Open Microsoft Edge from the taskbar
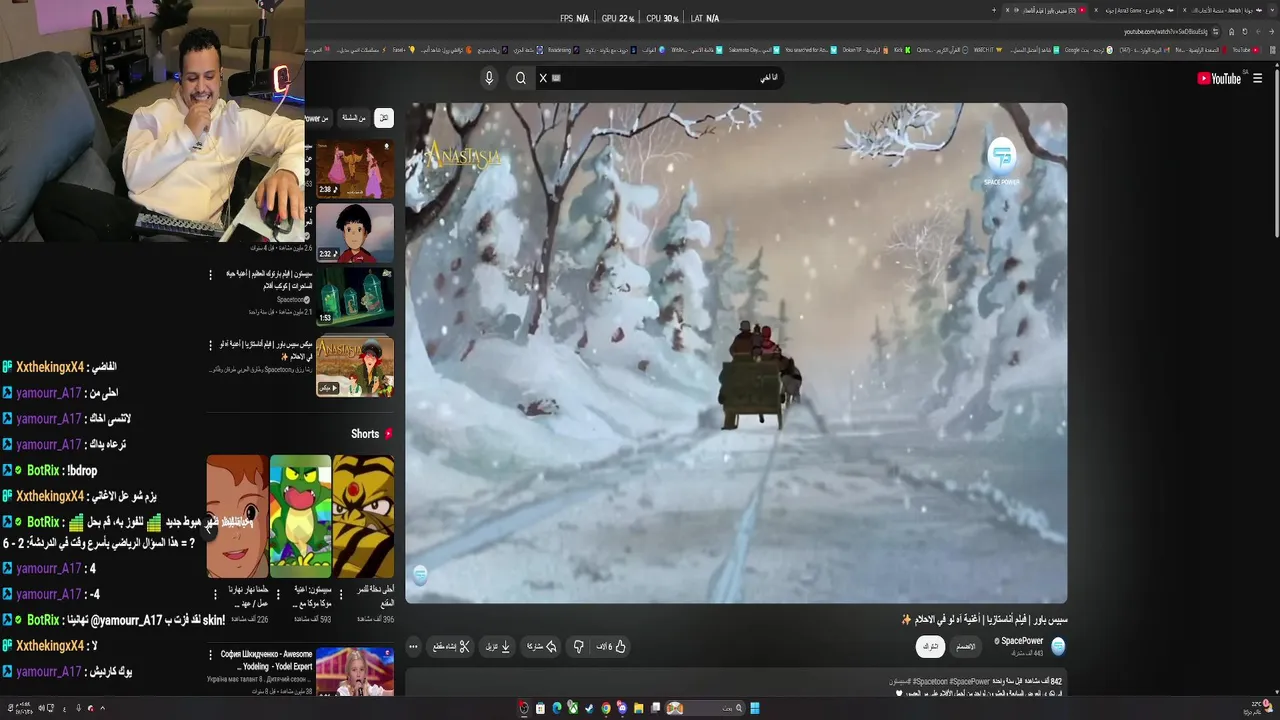The image size is (1280, 720). [557, 708]
